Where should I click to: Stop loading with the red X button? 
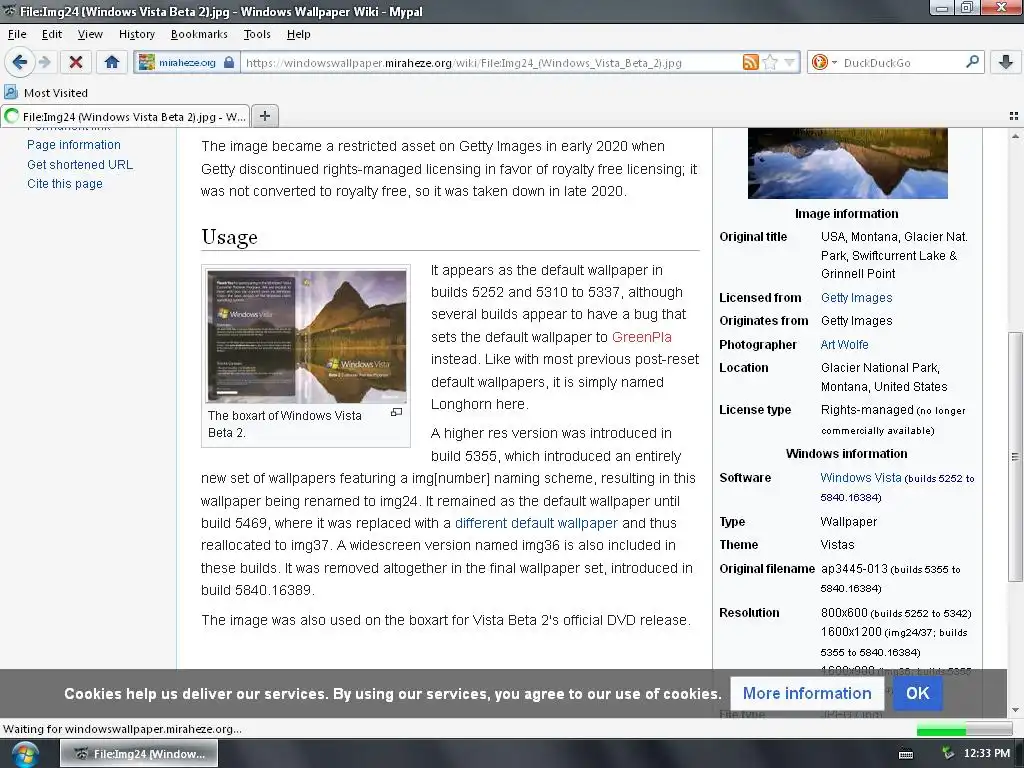coord(76,63)
